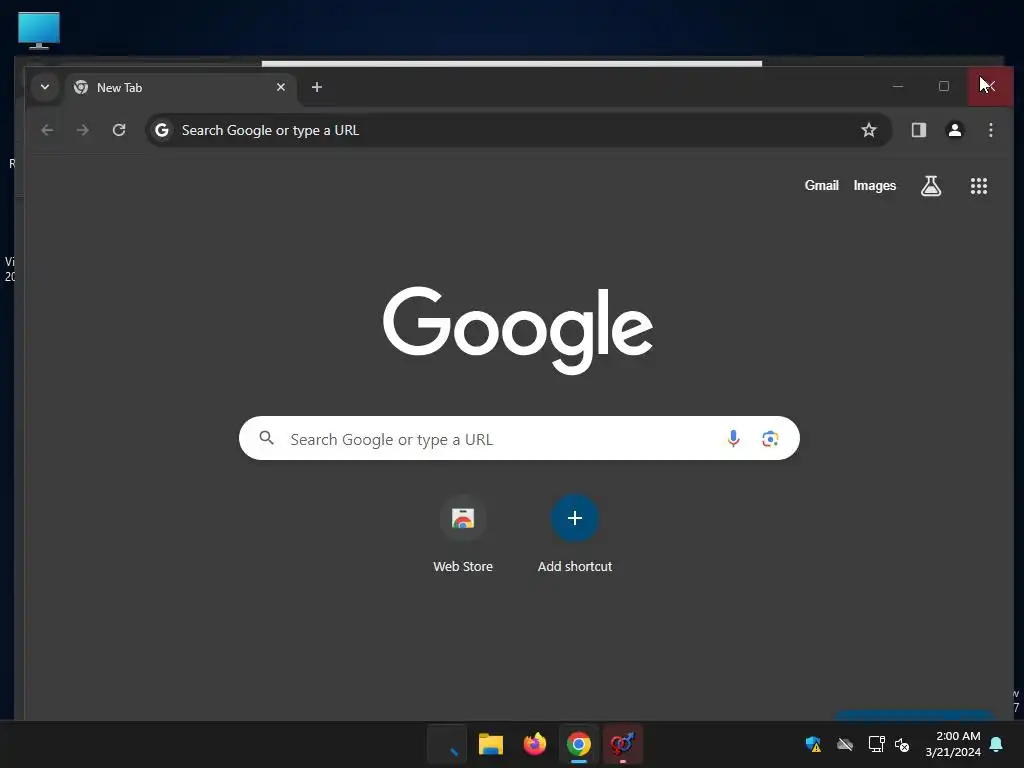Start voice search with the microphone

(733, 438)
